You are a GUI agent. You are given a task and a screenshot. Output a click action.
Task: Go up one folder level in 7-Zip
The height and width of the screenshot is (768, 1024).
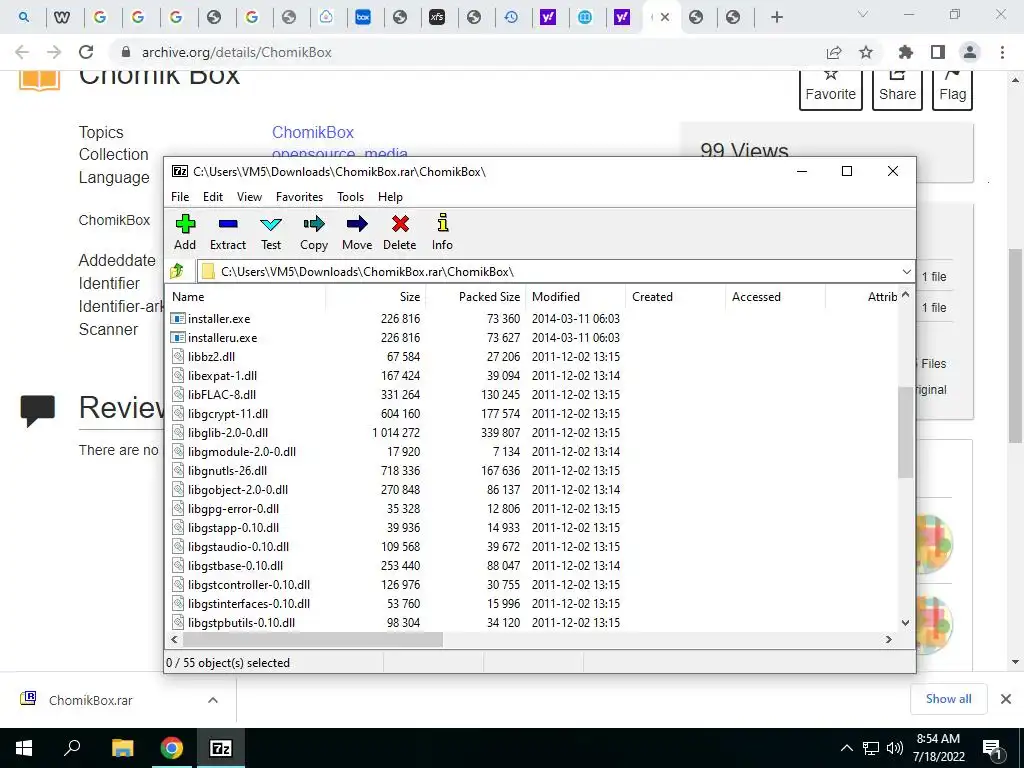point(176,271)
